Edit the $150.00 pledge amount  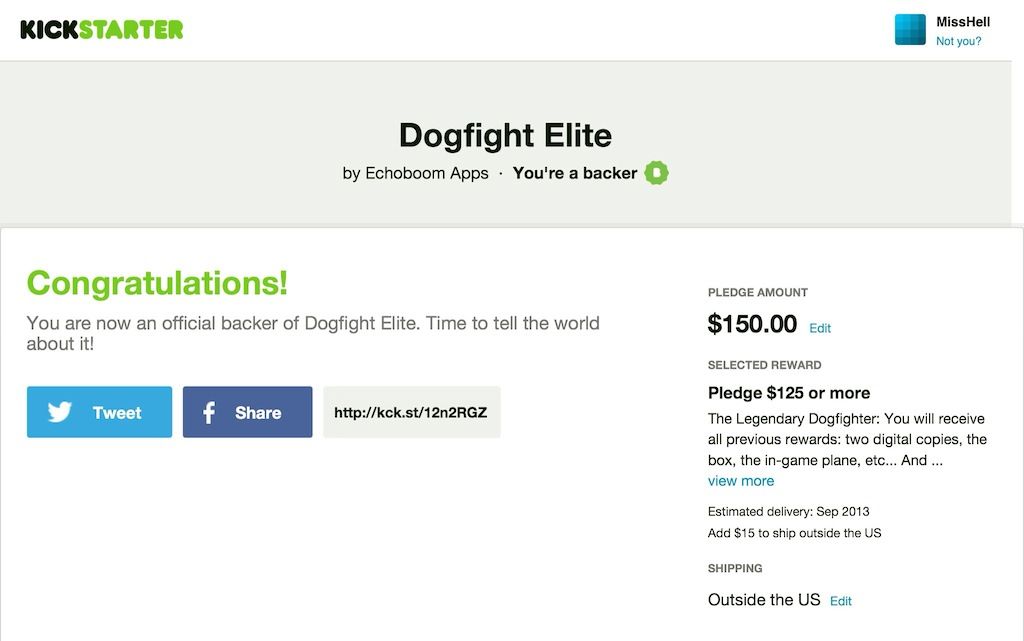pyautogui.click(x=820, y=328)
